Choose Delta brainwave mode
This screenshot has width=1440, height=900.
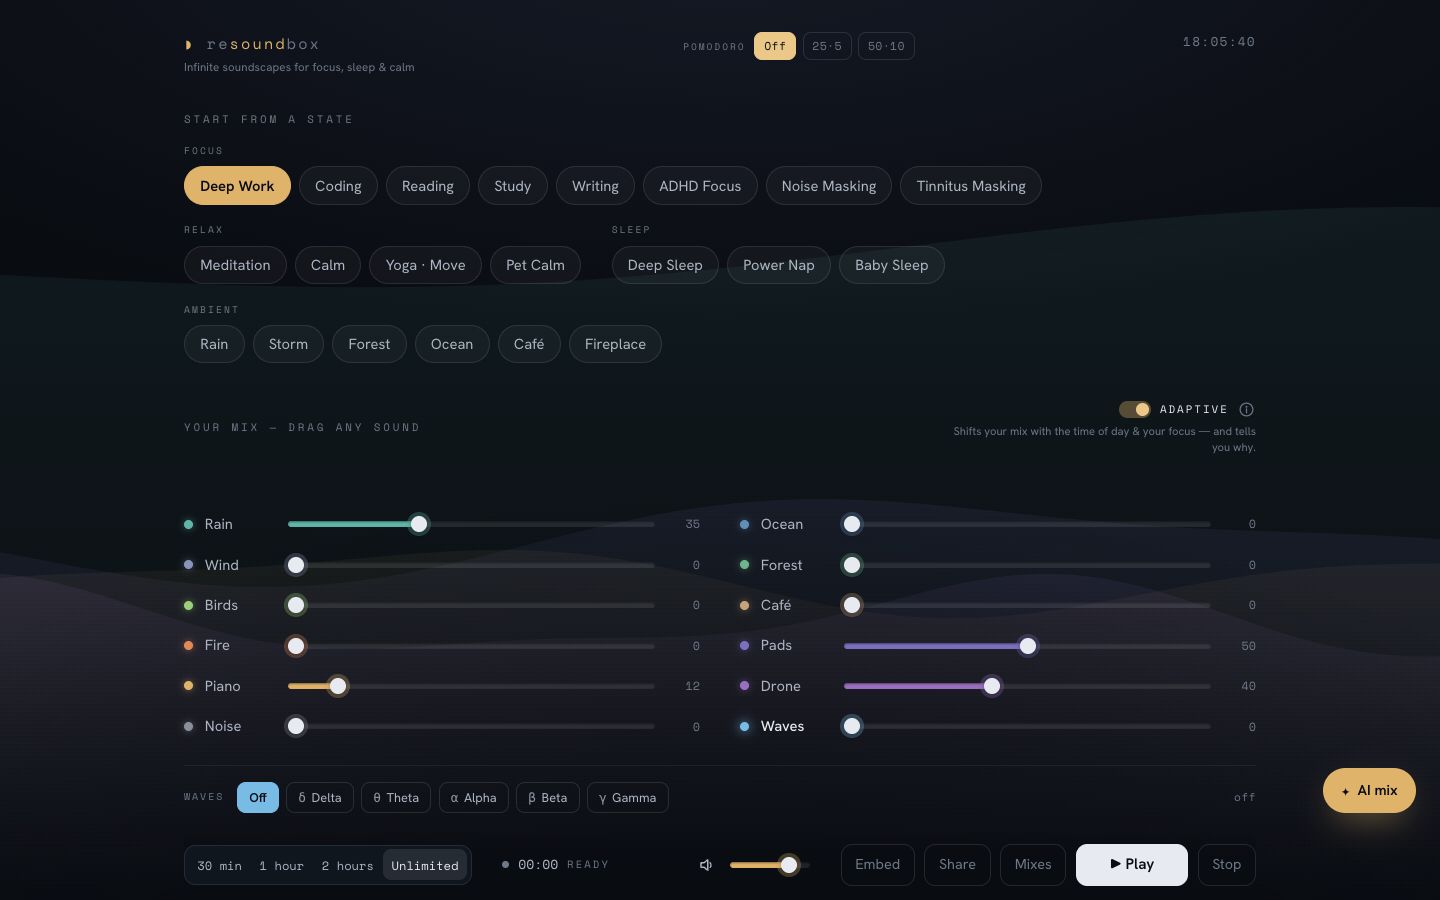coord(320,797)
